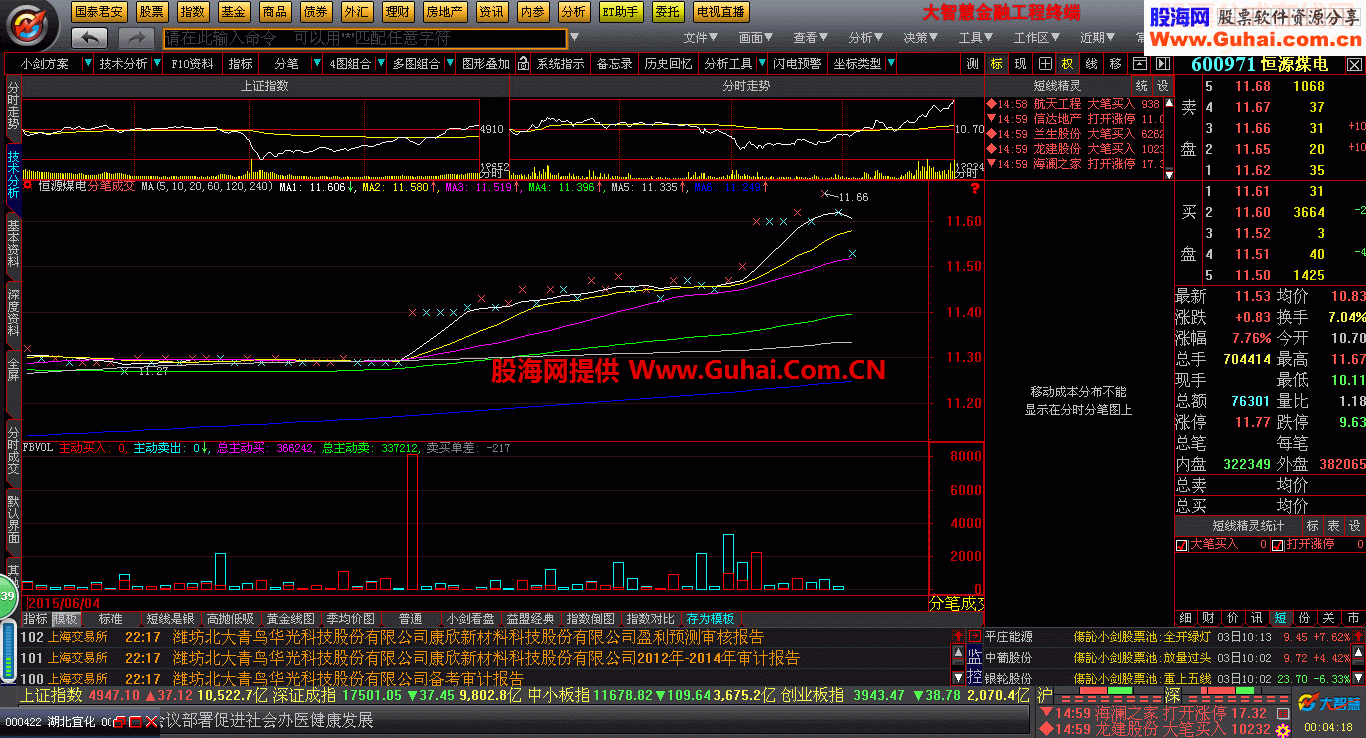
Task: Open the 4图组合 dropdown arrow
Action: click(380, 63)
